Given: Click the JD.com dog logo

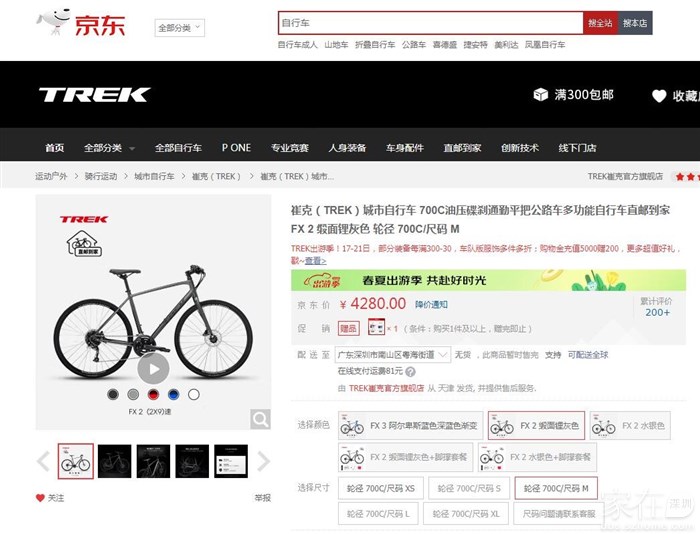Looking at the screenshot, I should tap(54, 22).
